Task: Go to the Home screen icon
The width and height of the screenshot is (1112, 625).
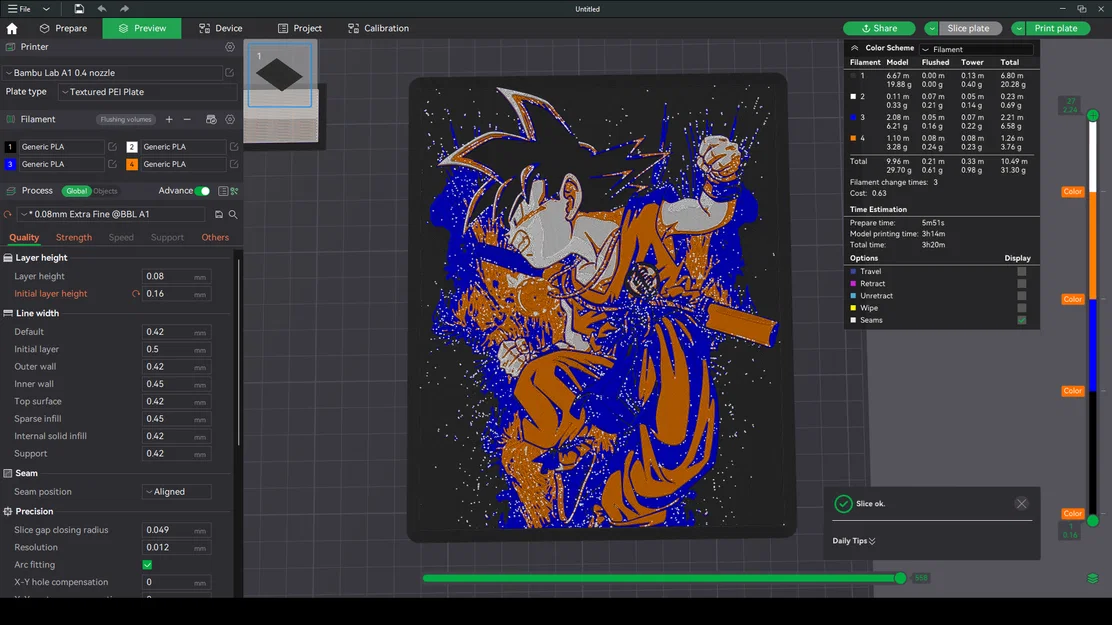Action: (x=12, y=28)
